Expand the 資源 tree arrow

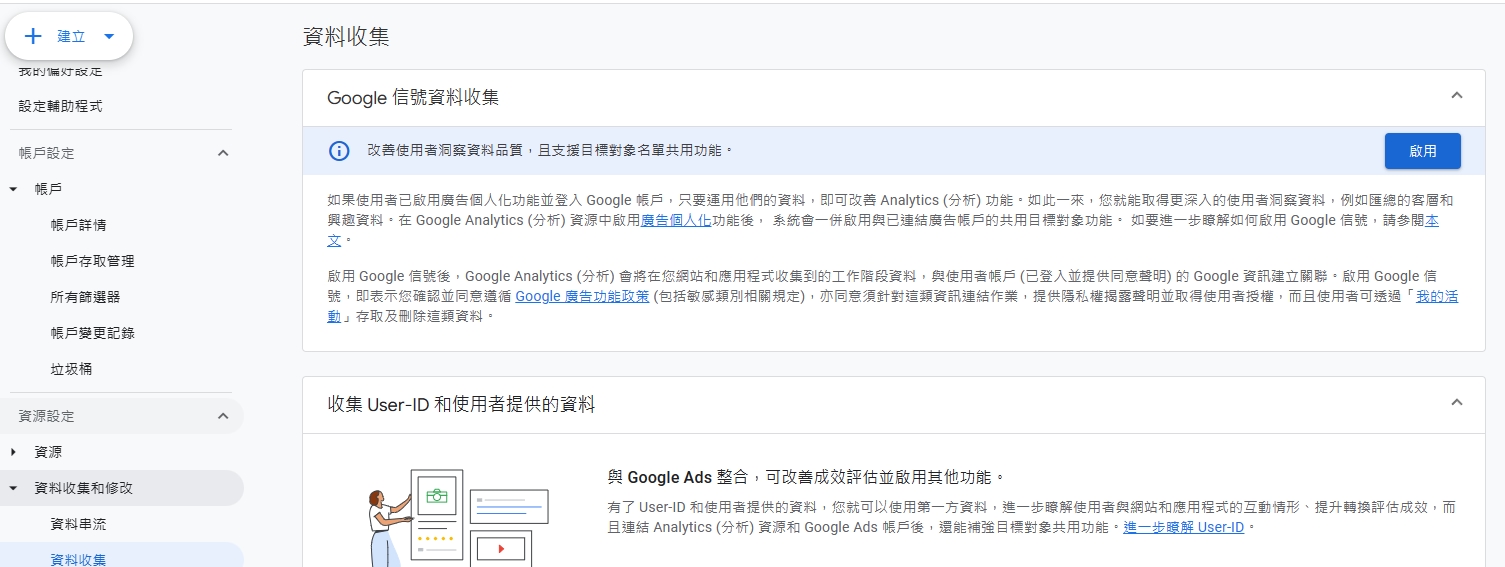pyautogui.click(x=14, y=452)
